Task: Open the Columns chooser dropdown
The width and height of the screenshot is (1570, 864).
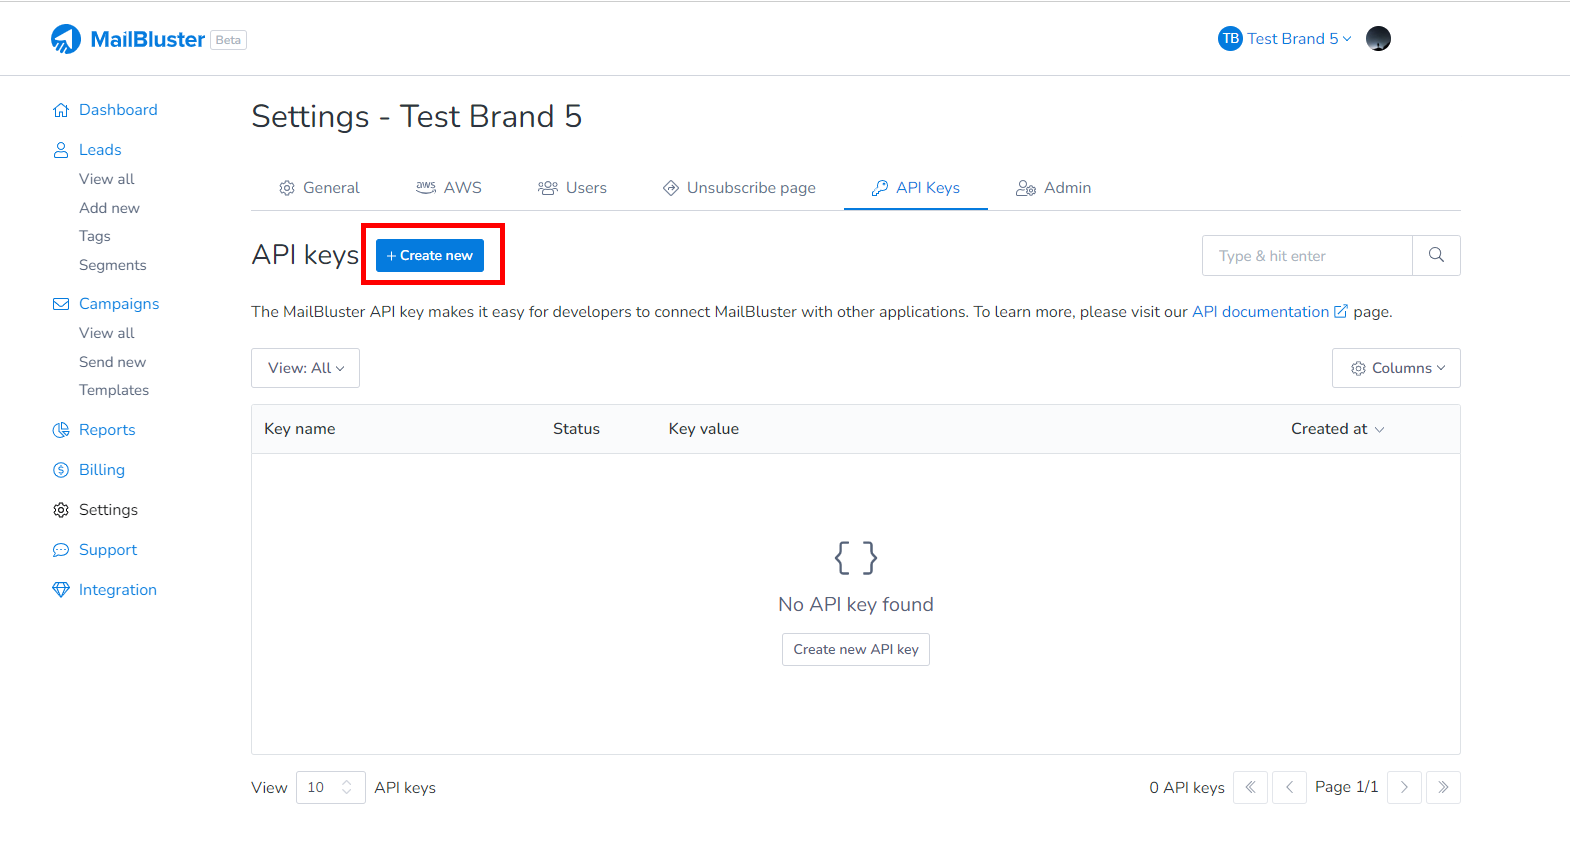Action: (x=1396, y=368)
